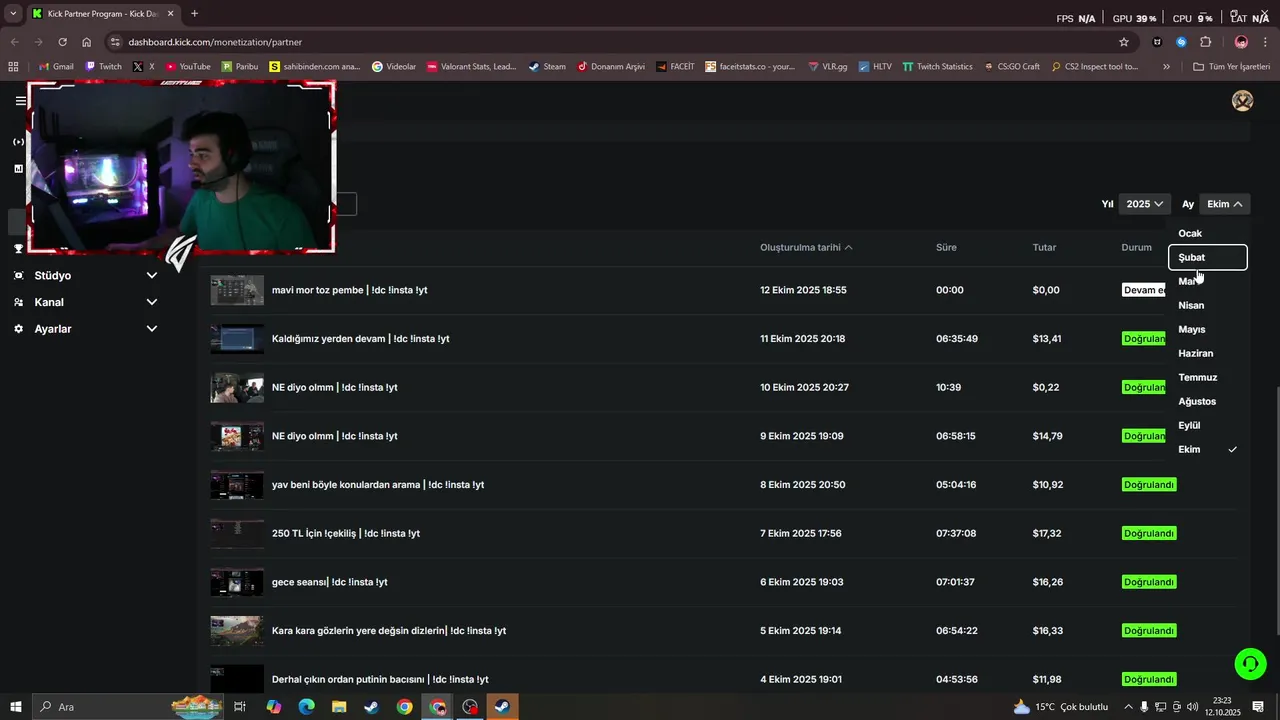Open the Twitch bookmark
1280x720 pixels.
click(104, 67)
